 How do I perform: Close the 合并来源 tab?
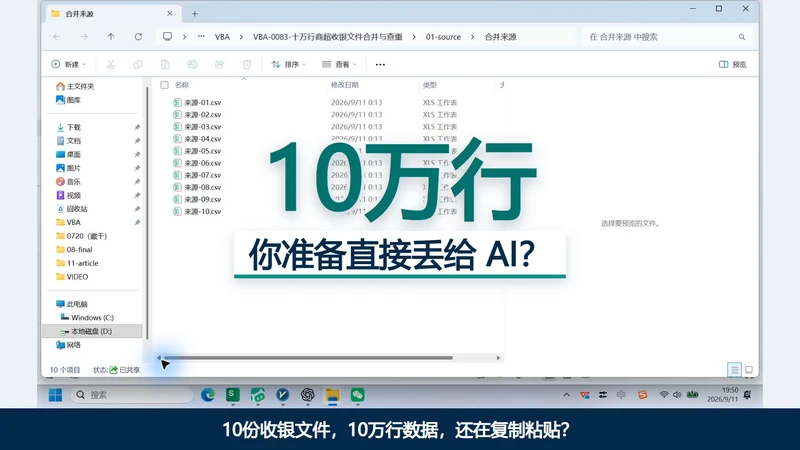(169, 14)
